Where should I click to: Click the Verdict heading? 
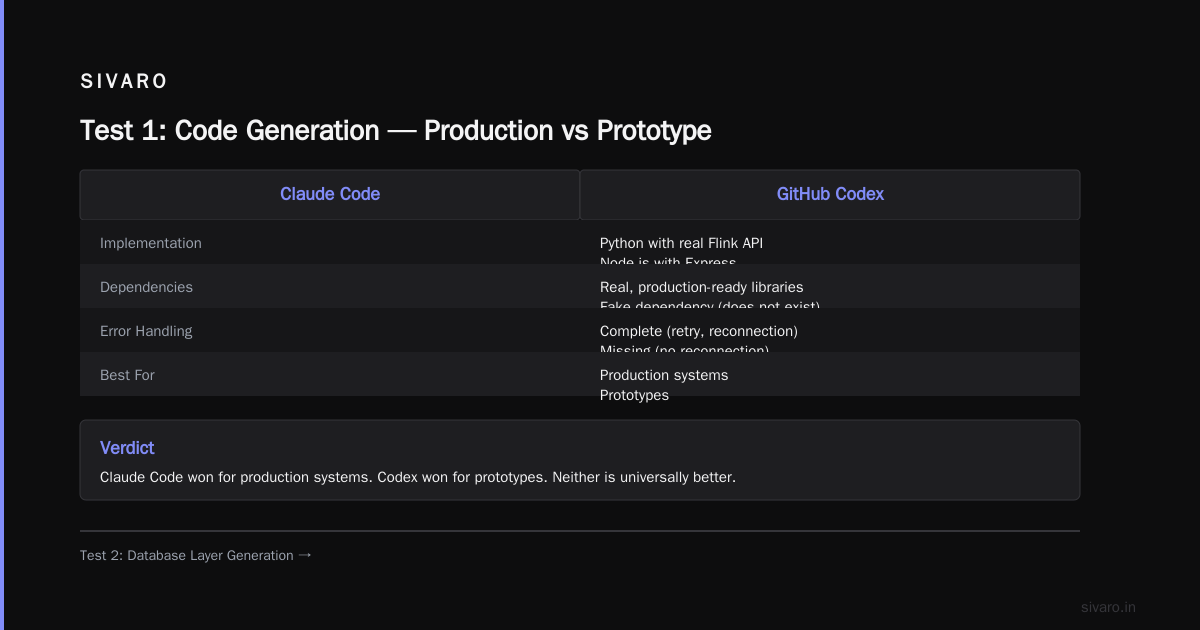pos(127,448)
